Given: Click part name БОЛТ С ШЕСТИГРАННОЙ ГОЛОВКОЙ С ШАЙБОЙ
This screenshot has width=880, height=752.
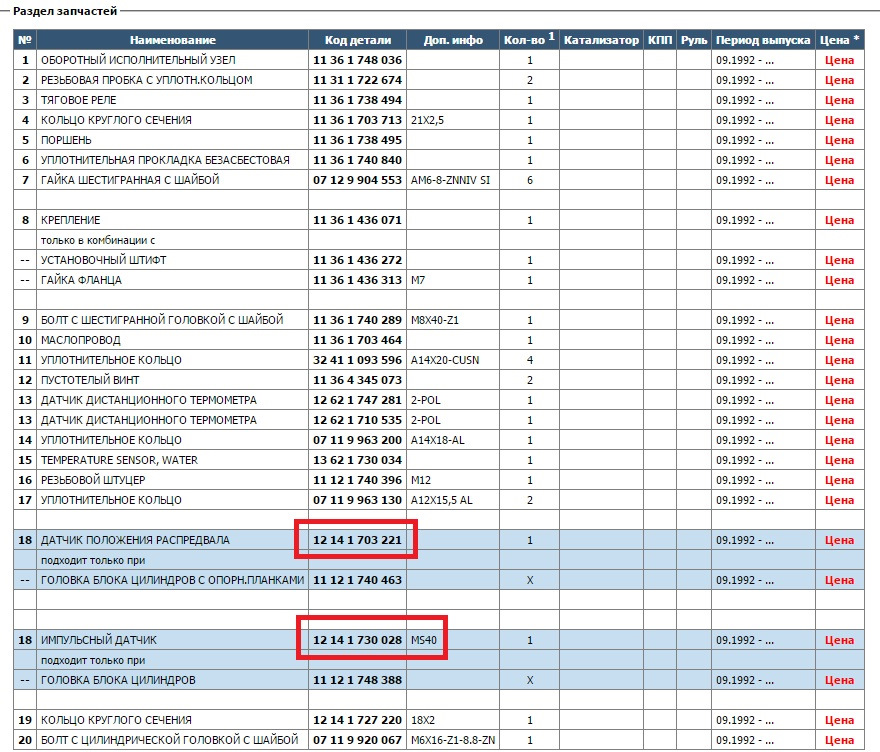Looking at the screenshot, I should click(x=162, y=320).
